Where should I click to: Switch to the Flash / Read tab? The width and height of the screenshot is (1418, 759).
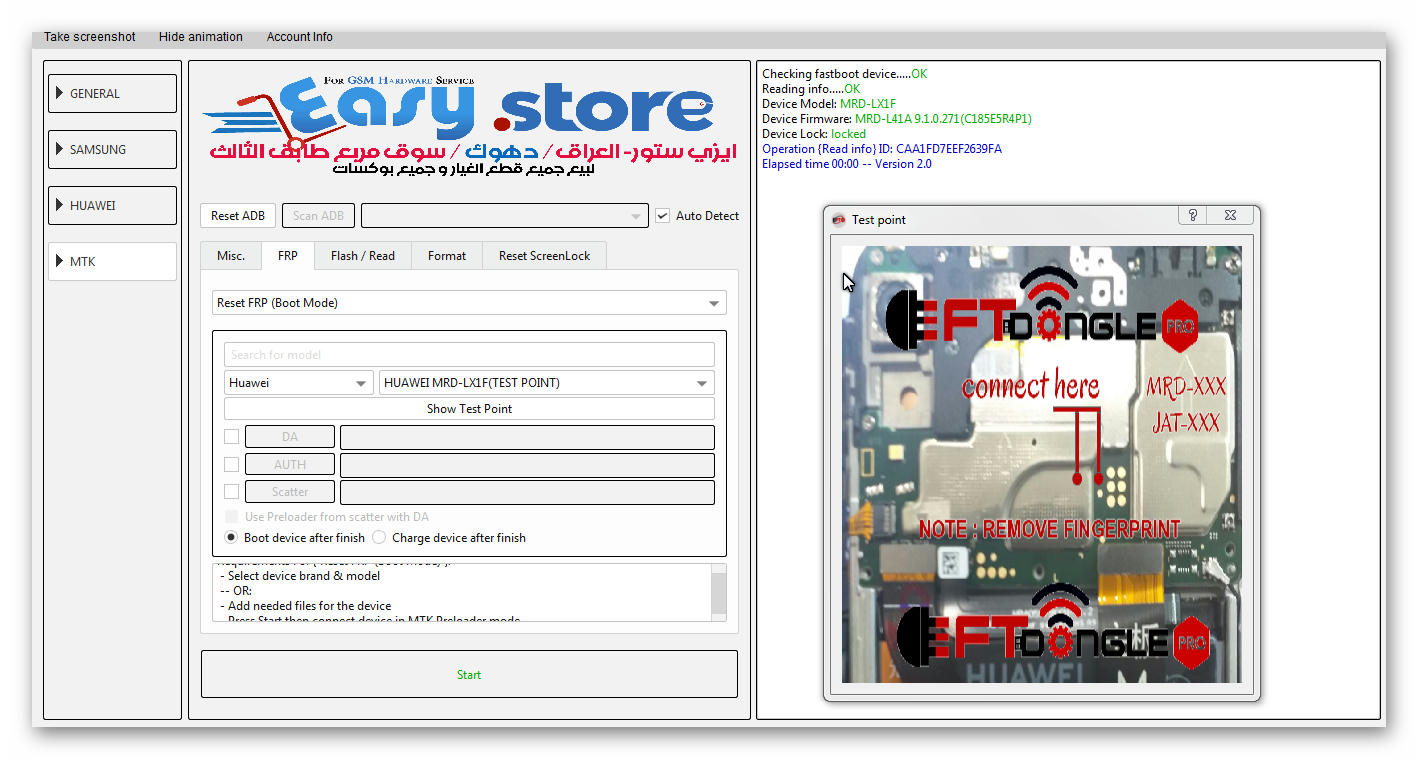[x=362, y=256]
